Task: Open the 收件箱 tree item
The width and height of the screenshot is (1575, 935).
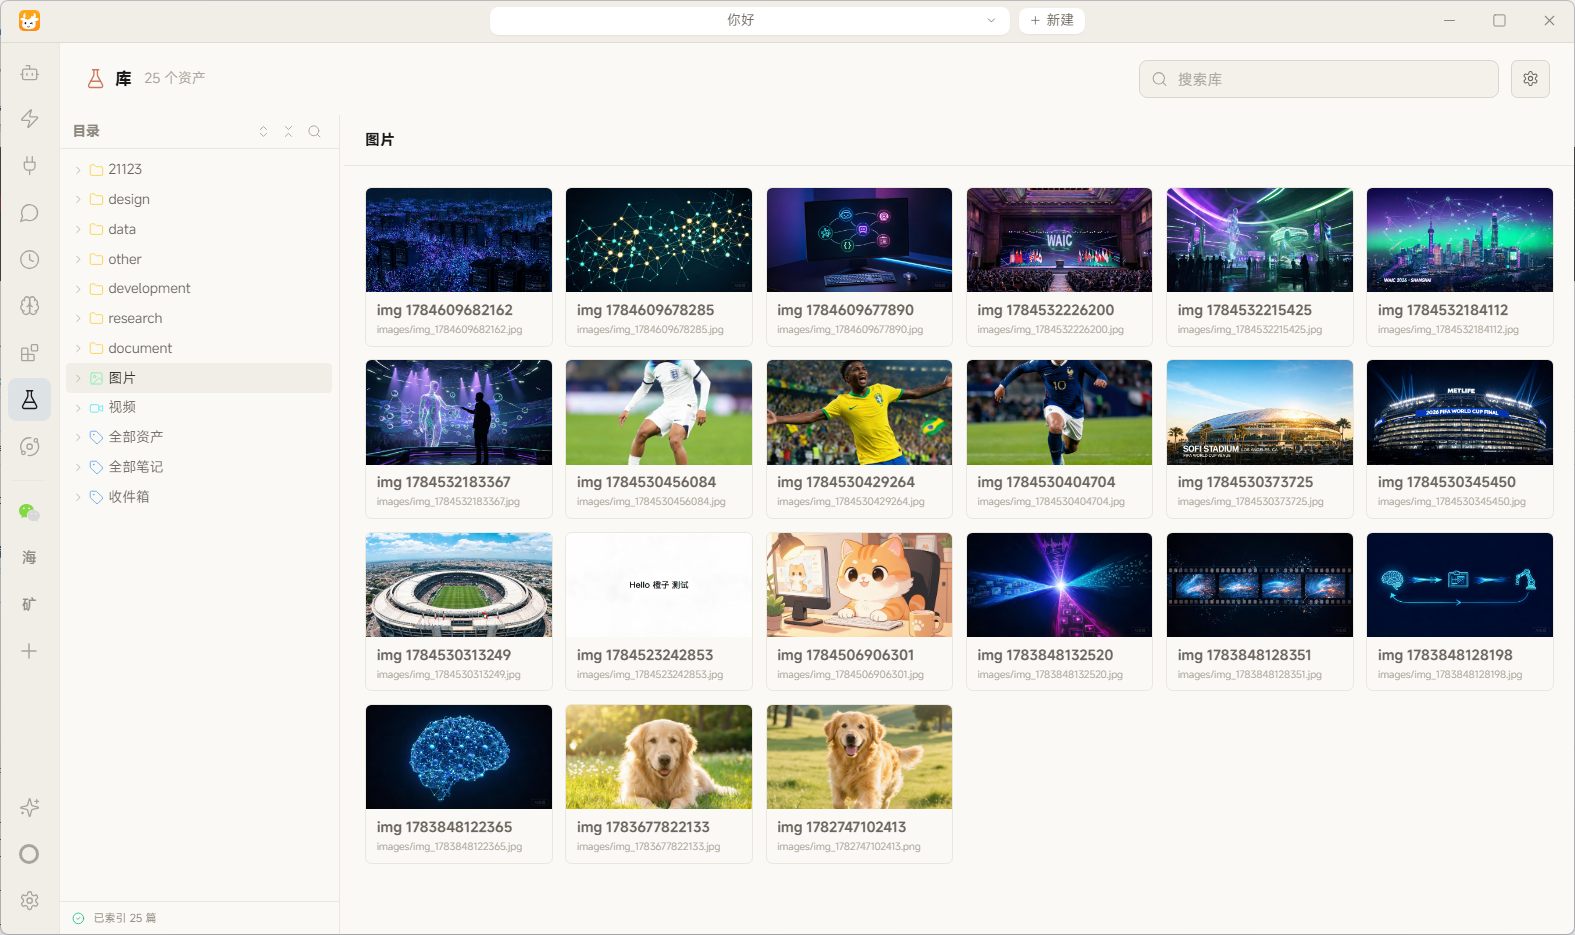Action: coord(199,497)
